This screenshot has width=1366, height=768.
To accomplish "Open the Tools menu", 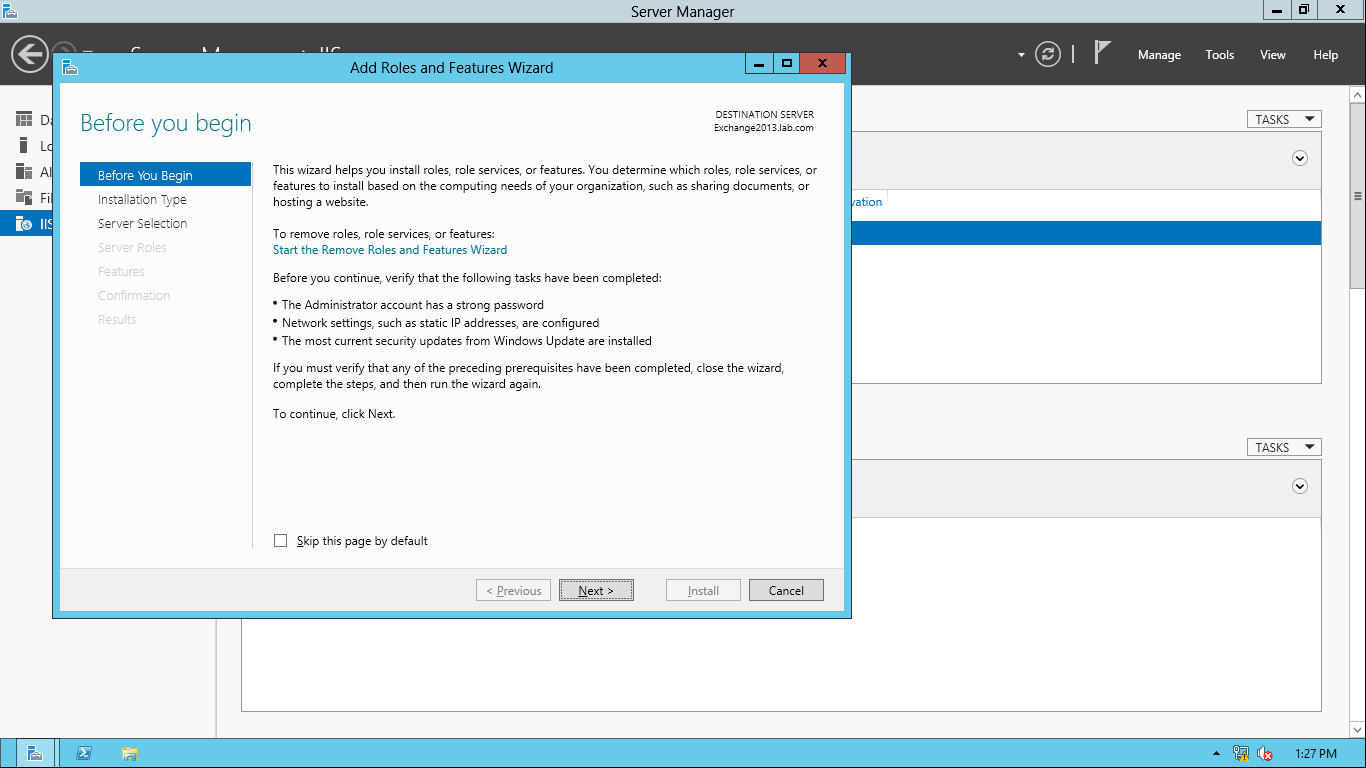I will click(x=1219, y=55).
